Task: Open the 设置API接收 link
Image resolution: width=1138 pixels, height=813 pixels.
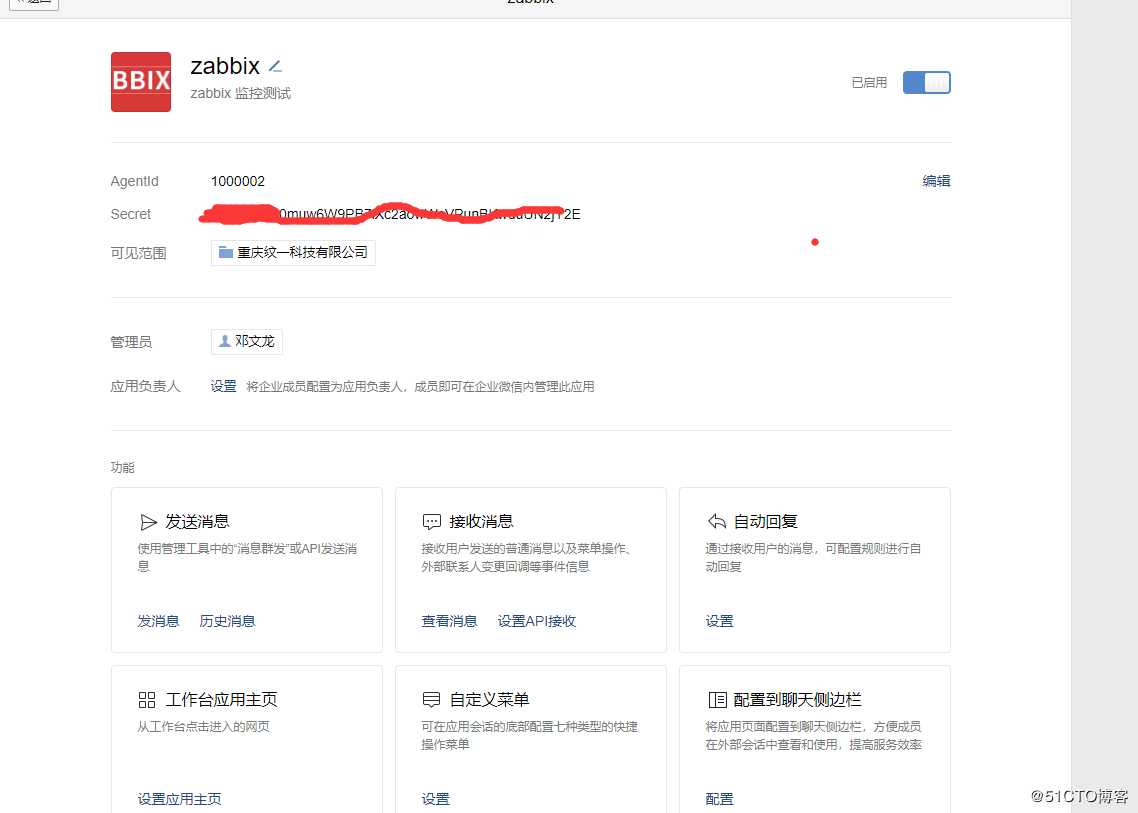Action: point(536,621)
